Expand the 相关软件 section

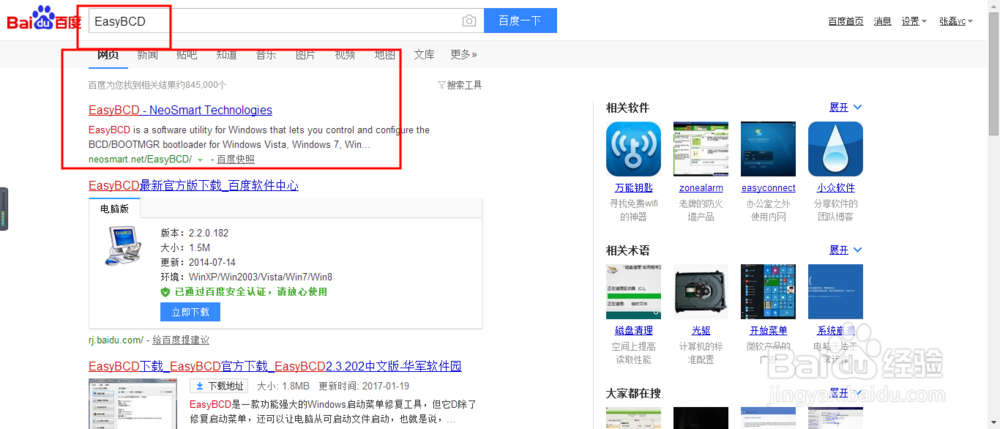(x=845, y=107)
